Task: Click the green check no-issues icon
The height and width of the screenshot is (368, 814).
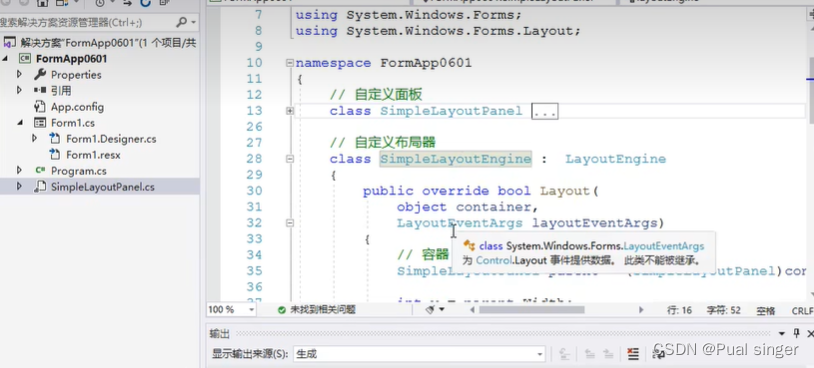Action: [x=281, y=310]
